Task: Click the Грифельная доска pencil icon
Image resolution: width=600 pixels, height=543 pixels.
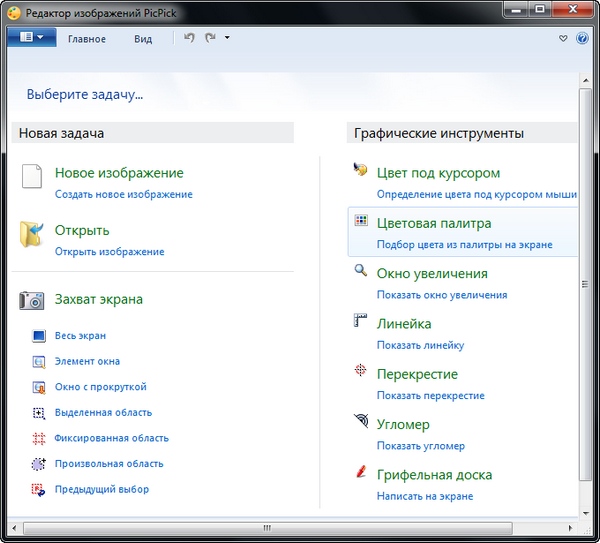Action: pos(361,472)
